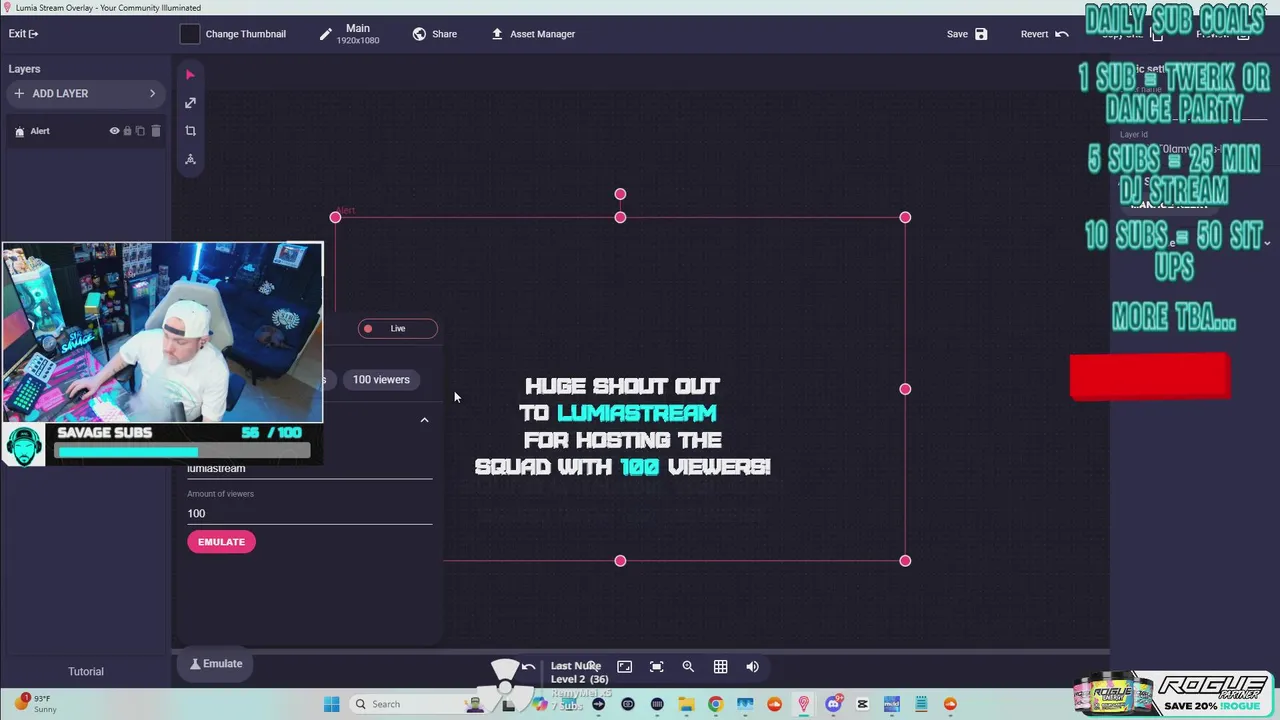Click ADD LAYER button

tap(85, 93)
